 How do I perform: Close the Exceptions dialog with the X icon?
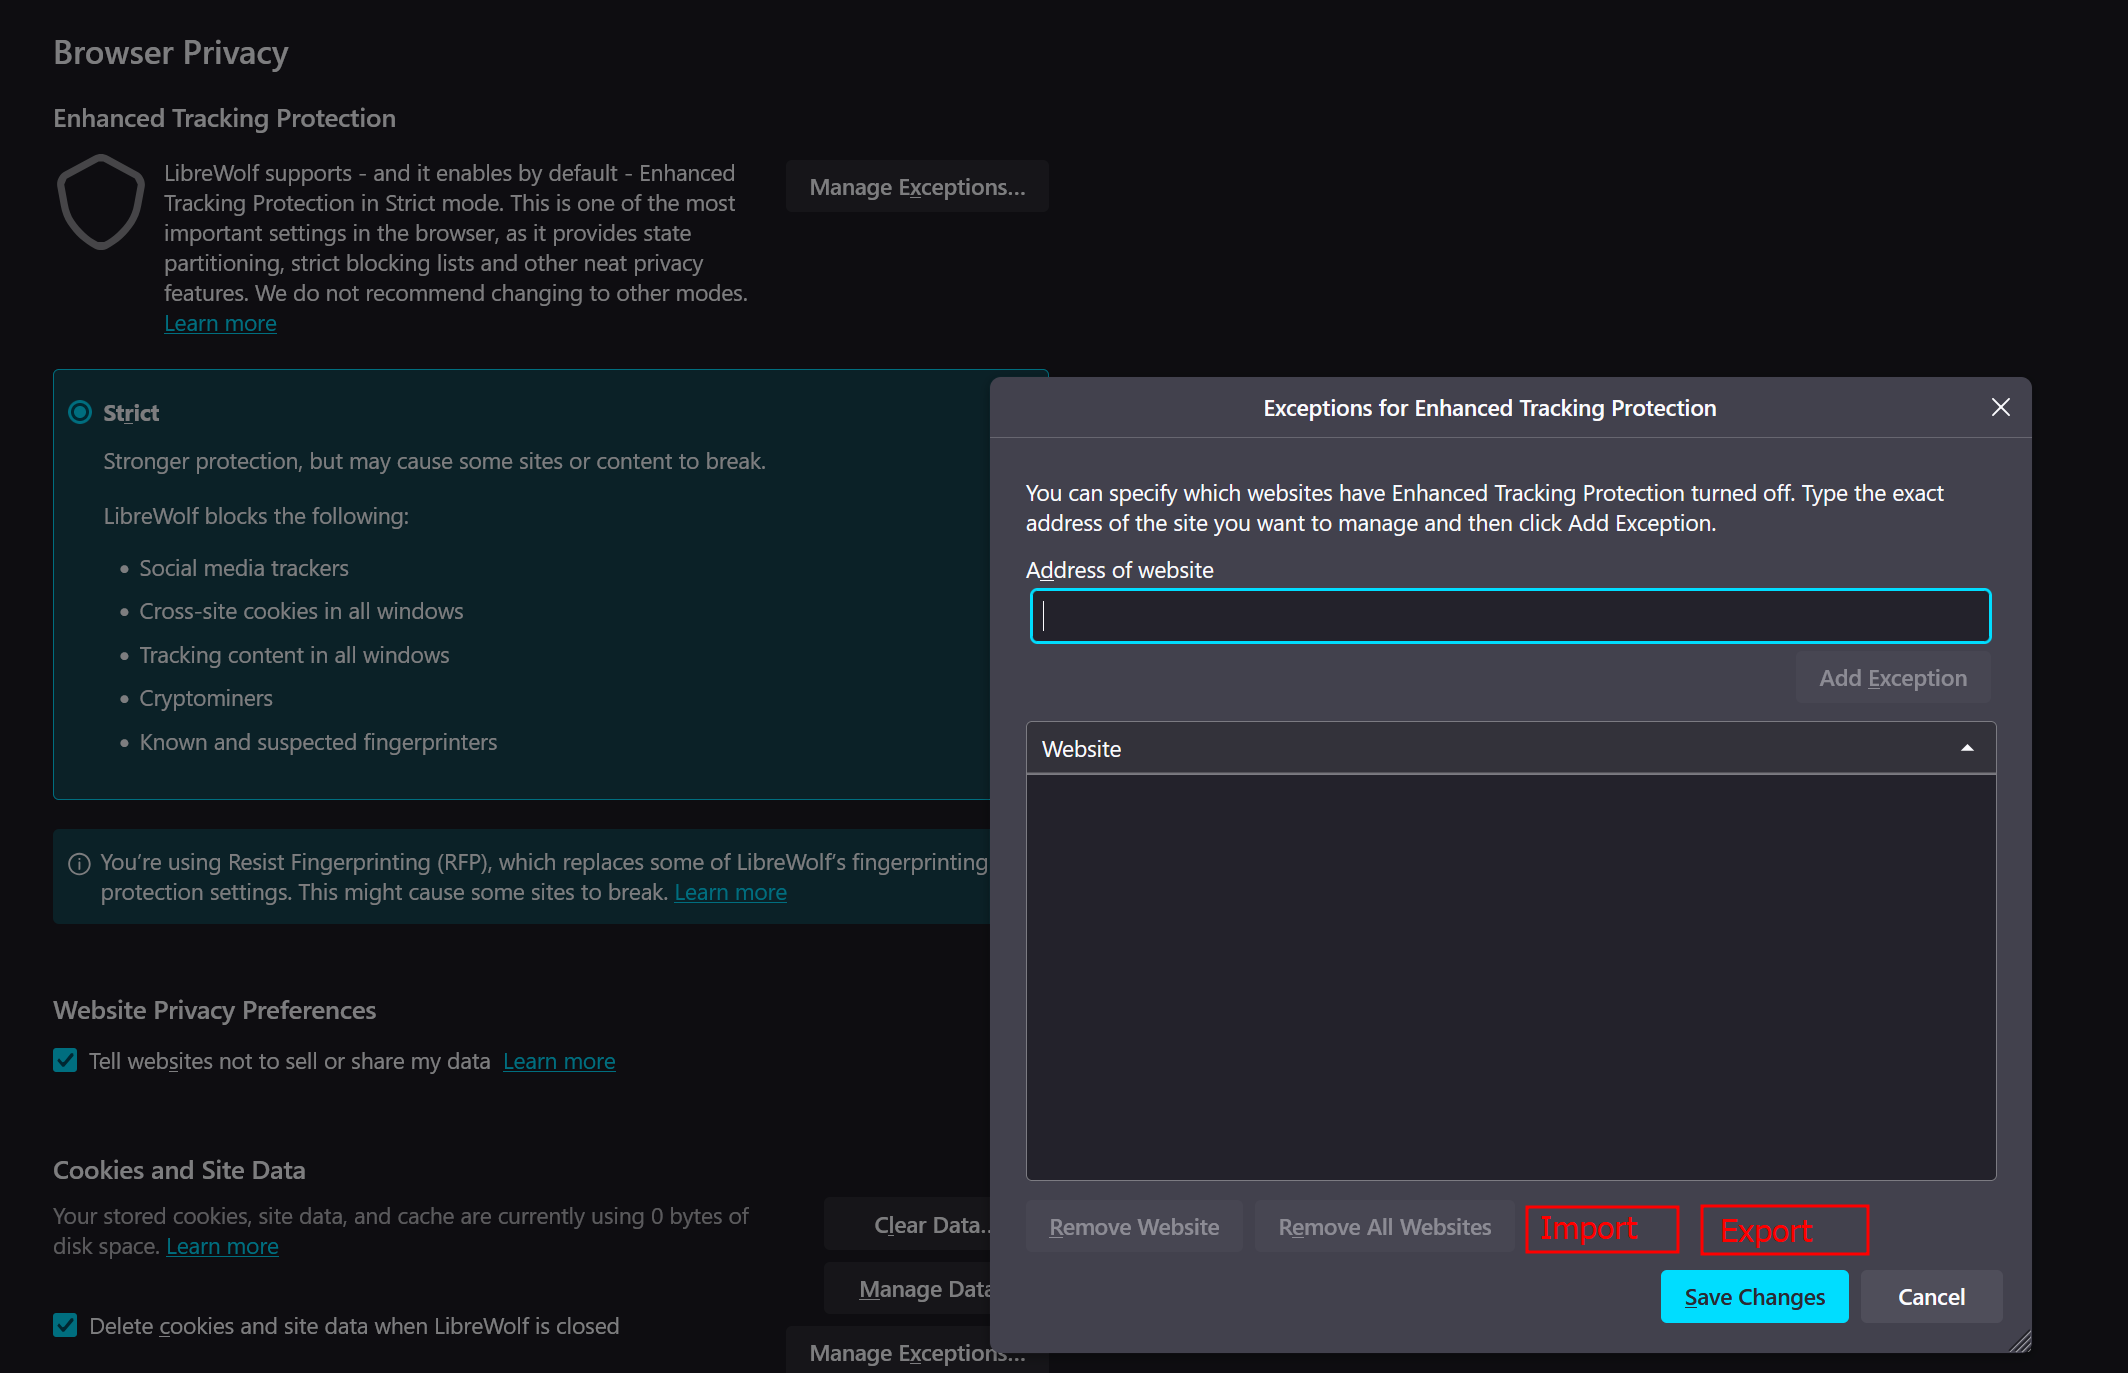(x=2000, y=407)
